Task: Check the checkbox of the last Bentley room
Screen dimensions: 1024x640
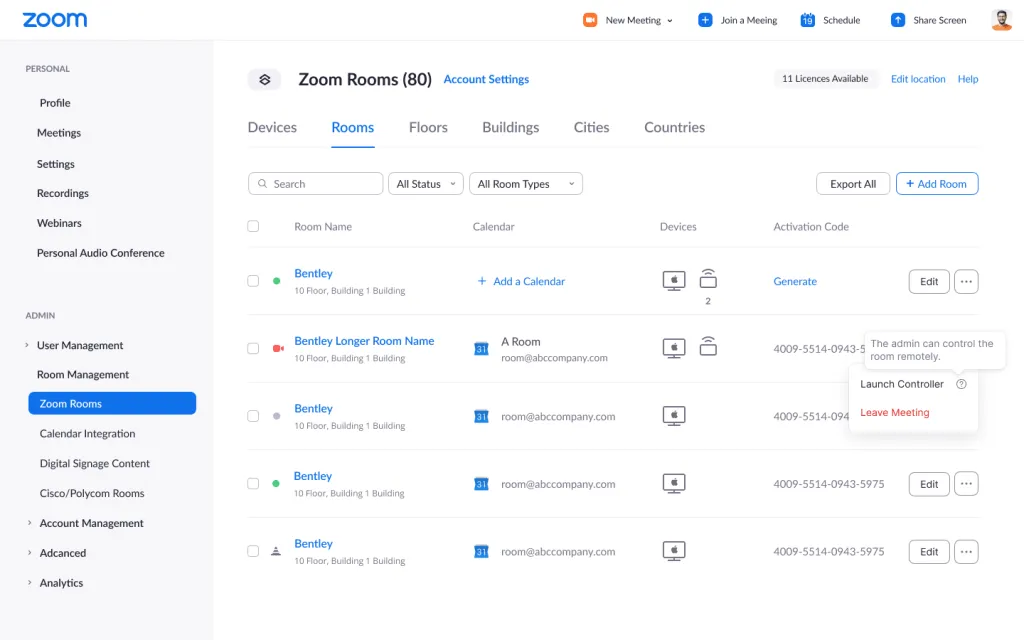Action: [253, 551]
